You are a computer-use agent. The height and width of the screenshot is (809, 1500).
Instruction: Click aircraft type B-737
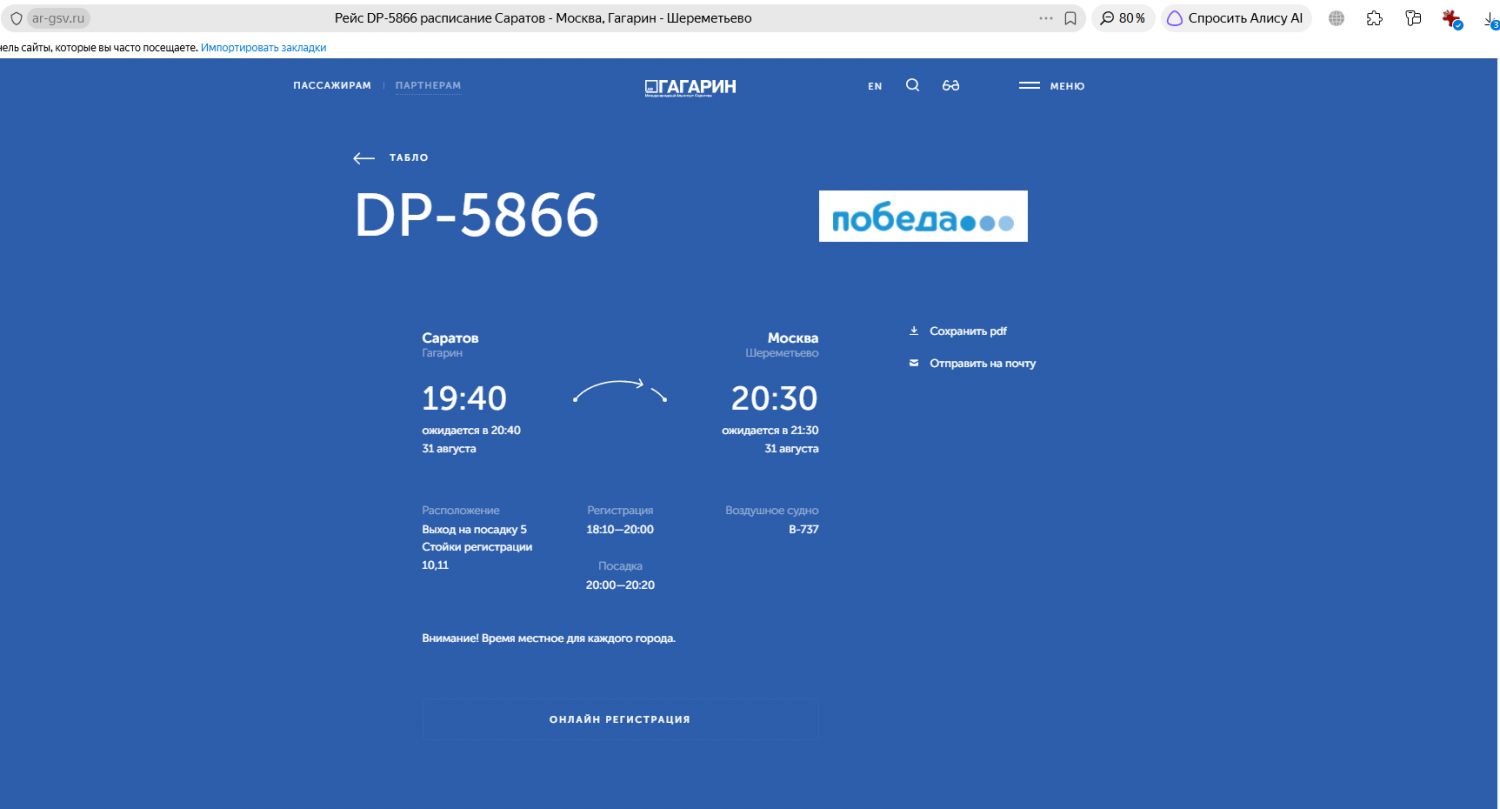pos(803,529)
